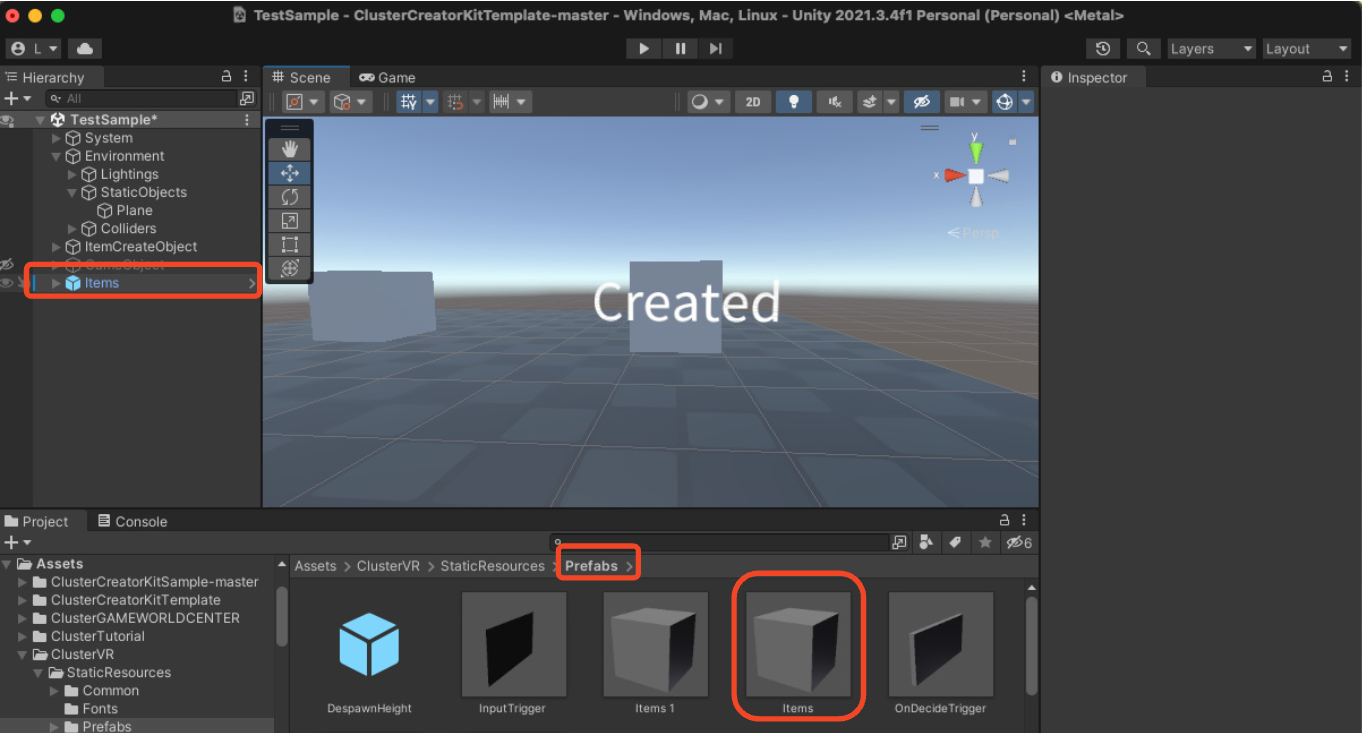1362x733 pixels.
Task: Click the scene visibility crossed-eye toggle
Action: click(x=920, y=101)
